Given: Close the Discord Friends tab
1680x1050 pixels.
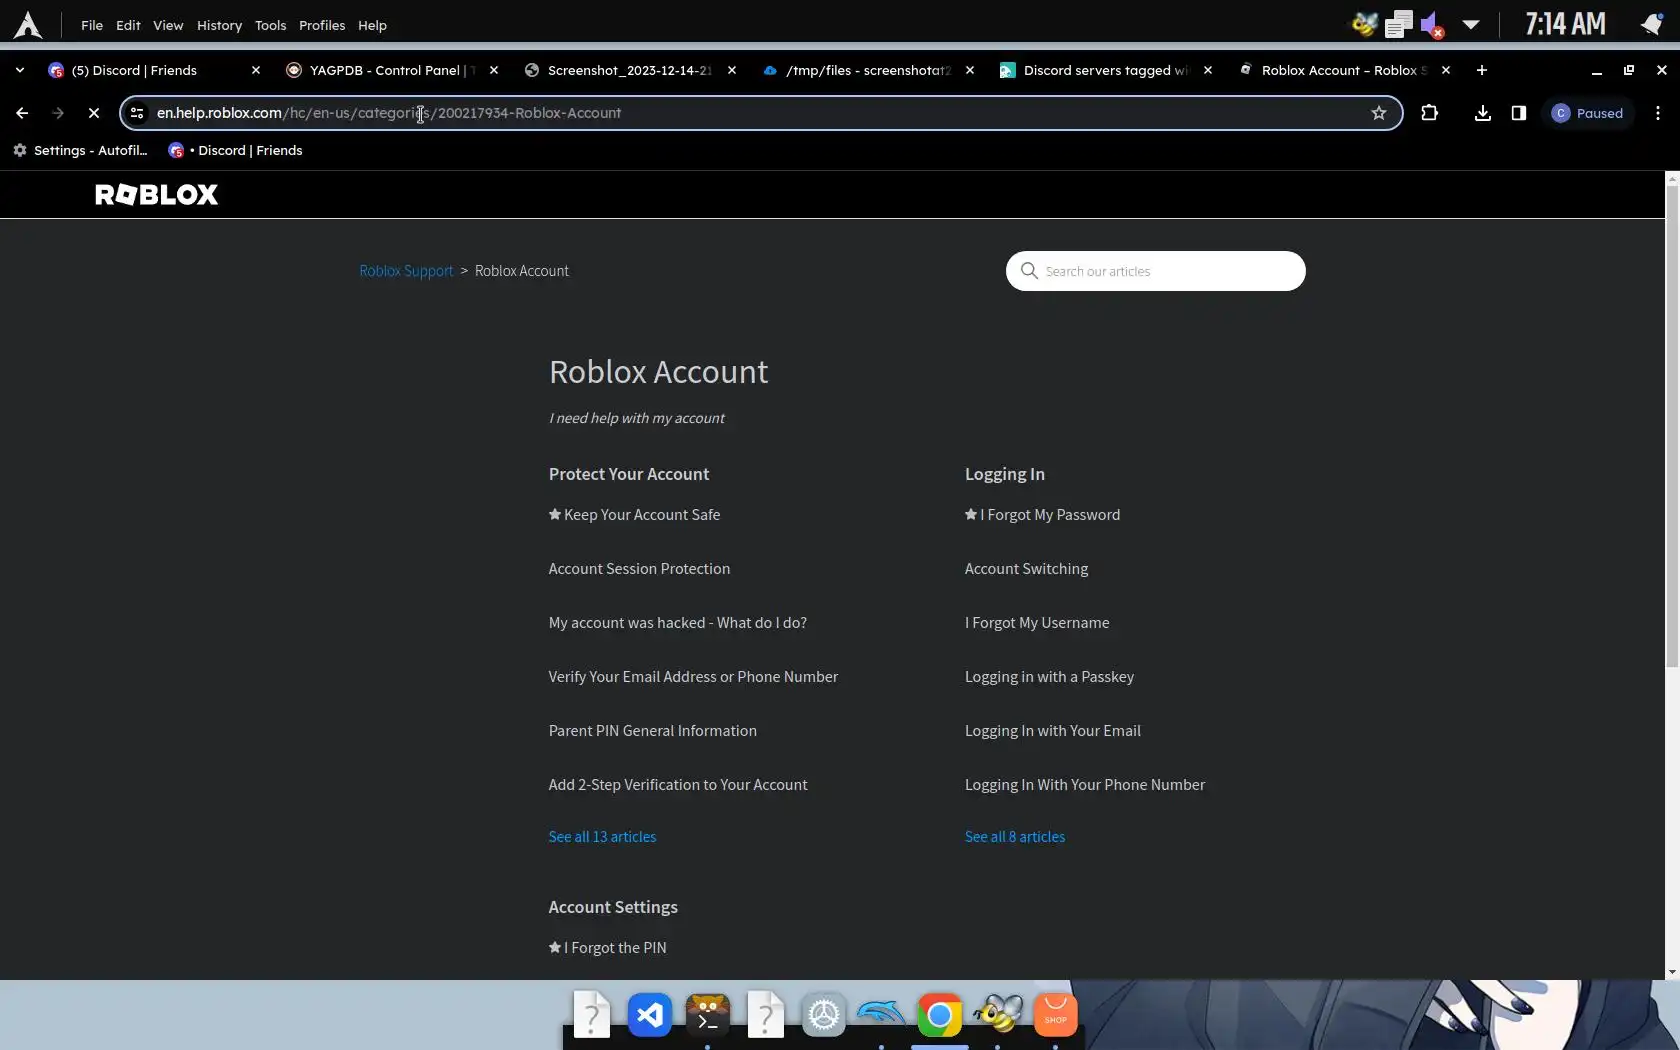Looking at the screenshot, I should (x=255, y=70).
